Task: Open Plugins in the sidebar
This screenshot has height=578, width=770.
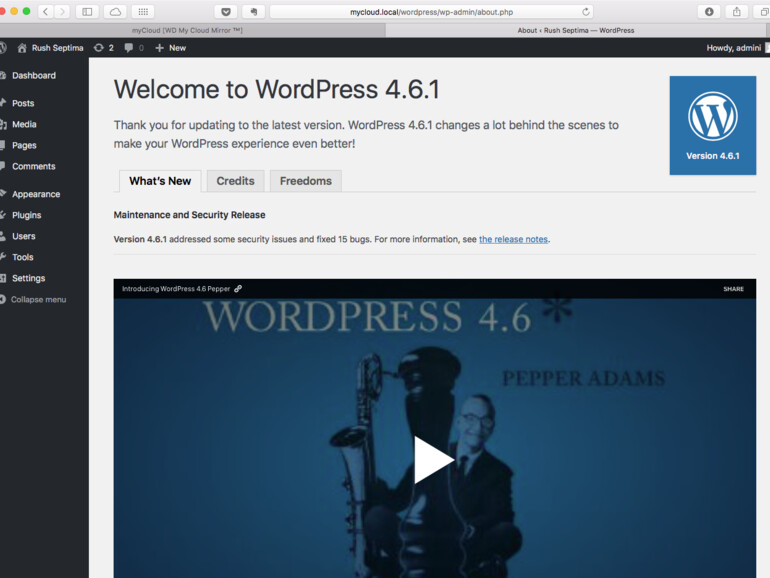Action: (x=27, y=216)
